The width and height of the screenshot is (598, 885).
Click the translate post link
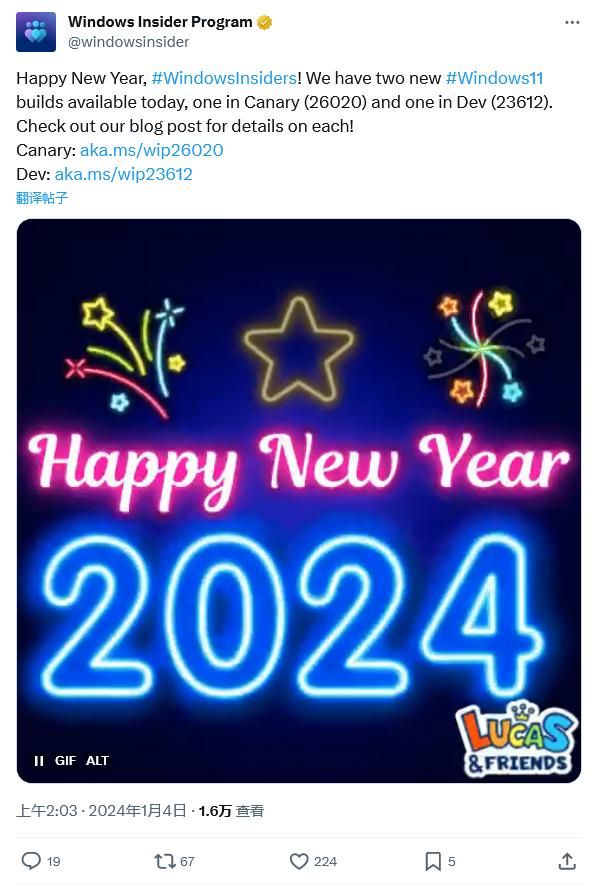pos(42,198)
